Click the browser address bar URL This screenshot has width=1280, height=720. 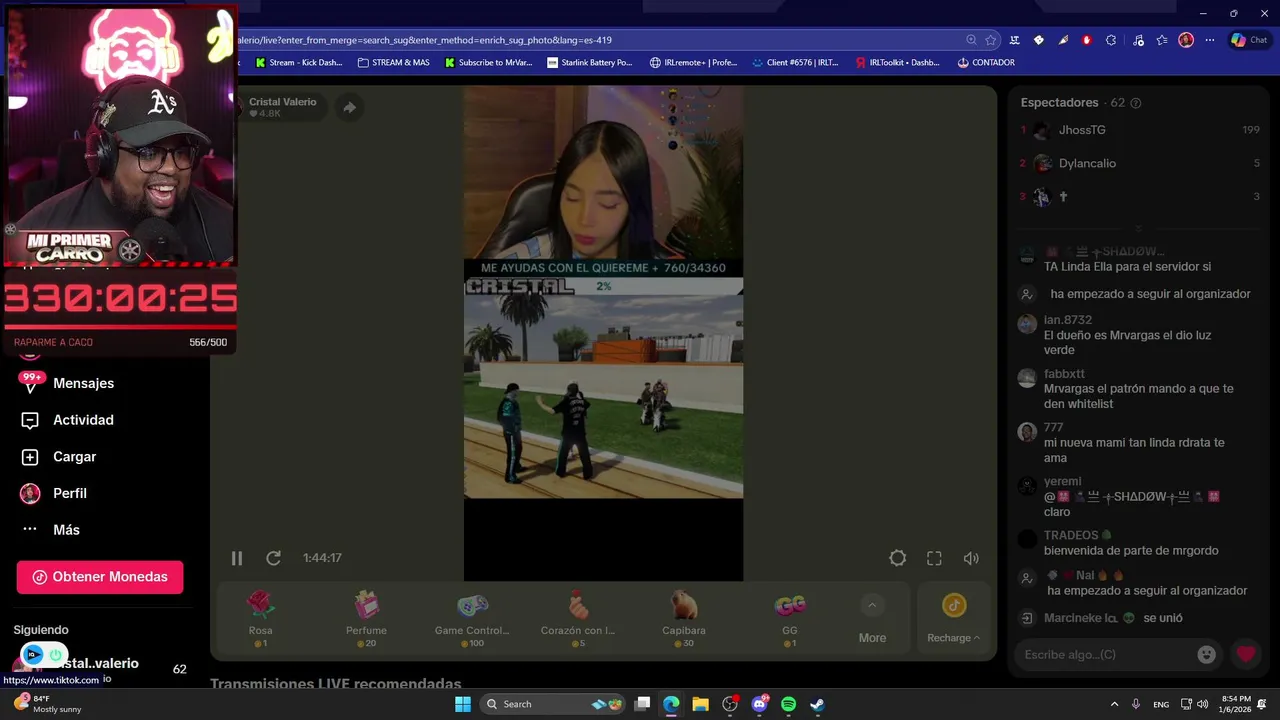point(425,40)
